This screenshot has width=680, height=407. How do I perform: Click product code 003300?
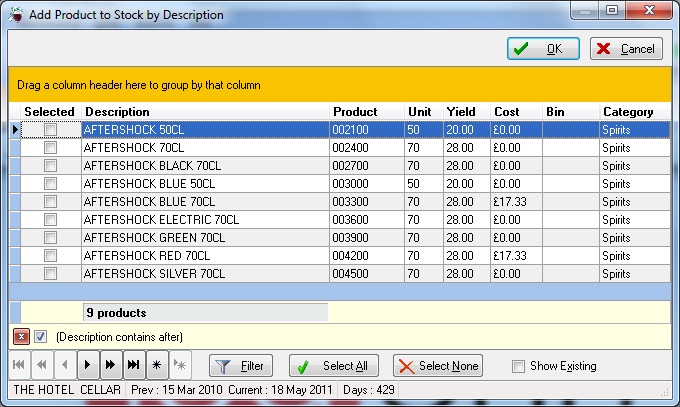tap(367, 201)
